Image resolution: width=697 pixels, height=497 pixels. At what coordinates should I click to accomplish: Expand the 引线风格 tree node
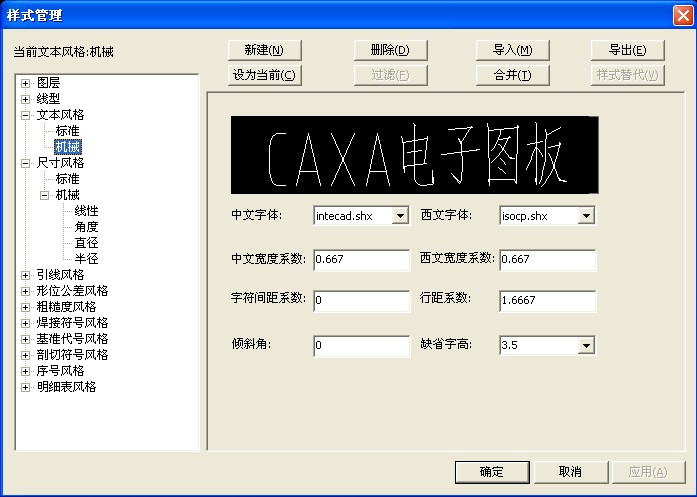tap(25, 275)
